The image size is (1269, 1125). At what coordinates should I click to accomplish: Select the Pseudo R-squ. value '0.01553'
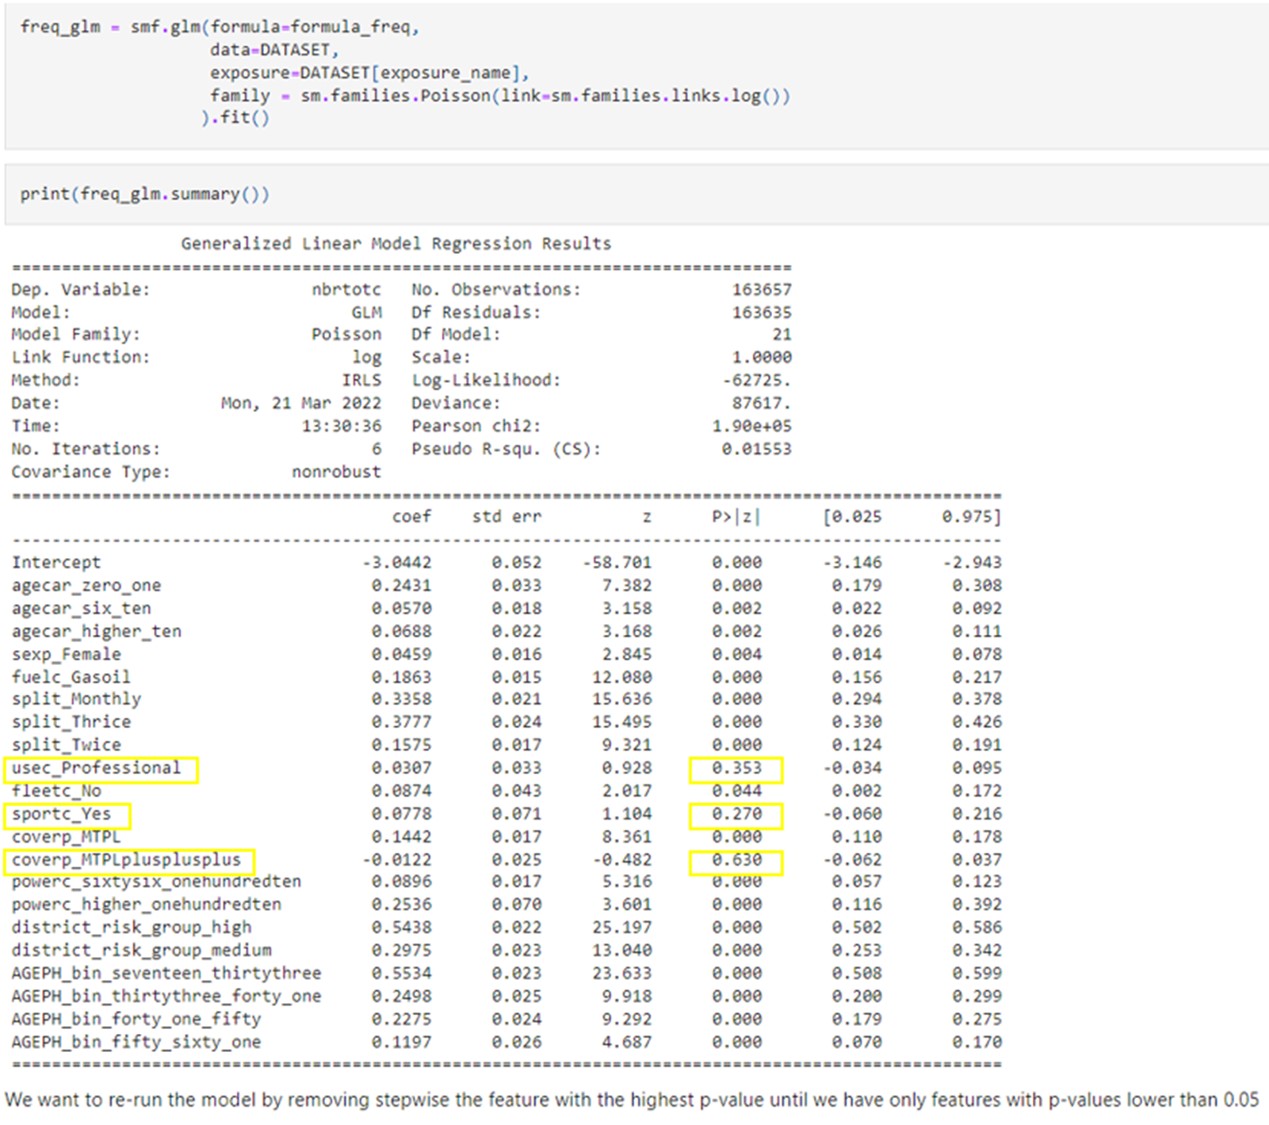click(x=756, y=450)
